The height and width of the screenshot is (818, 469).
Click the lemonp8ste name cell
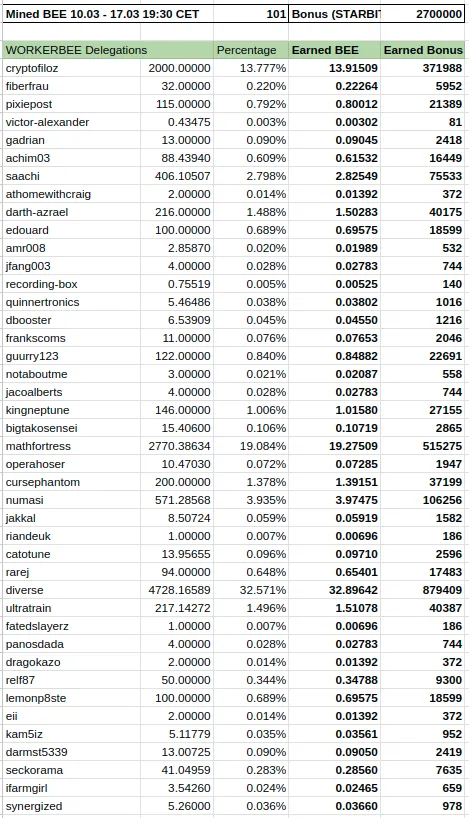tap(71, 698)
